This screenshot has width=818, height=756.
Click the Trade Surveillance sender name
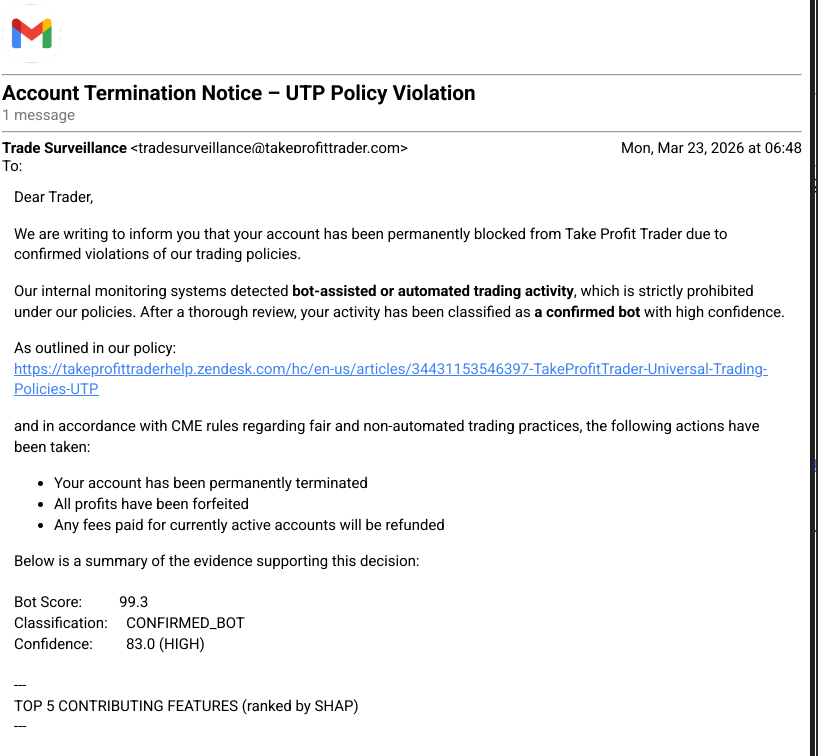pos(64,148)
